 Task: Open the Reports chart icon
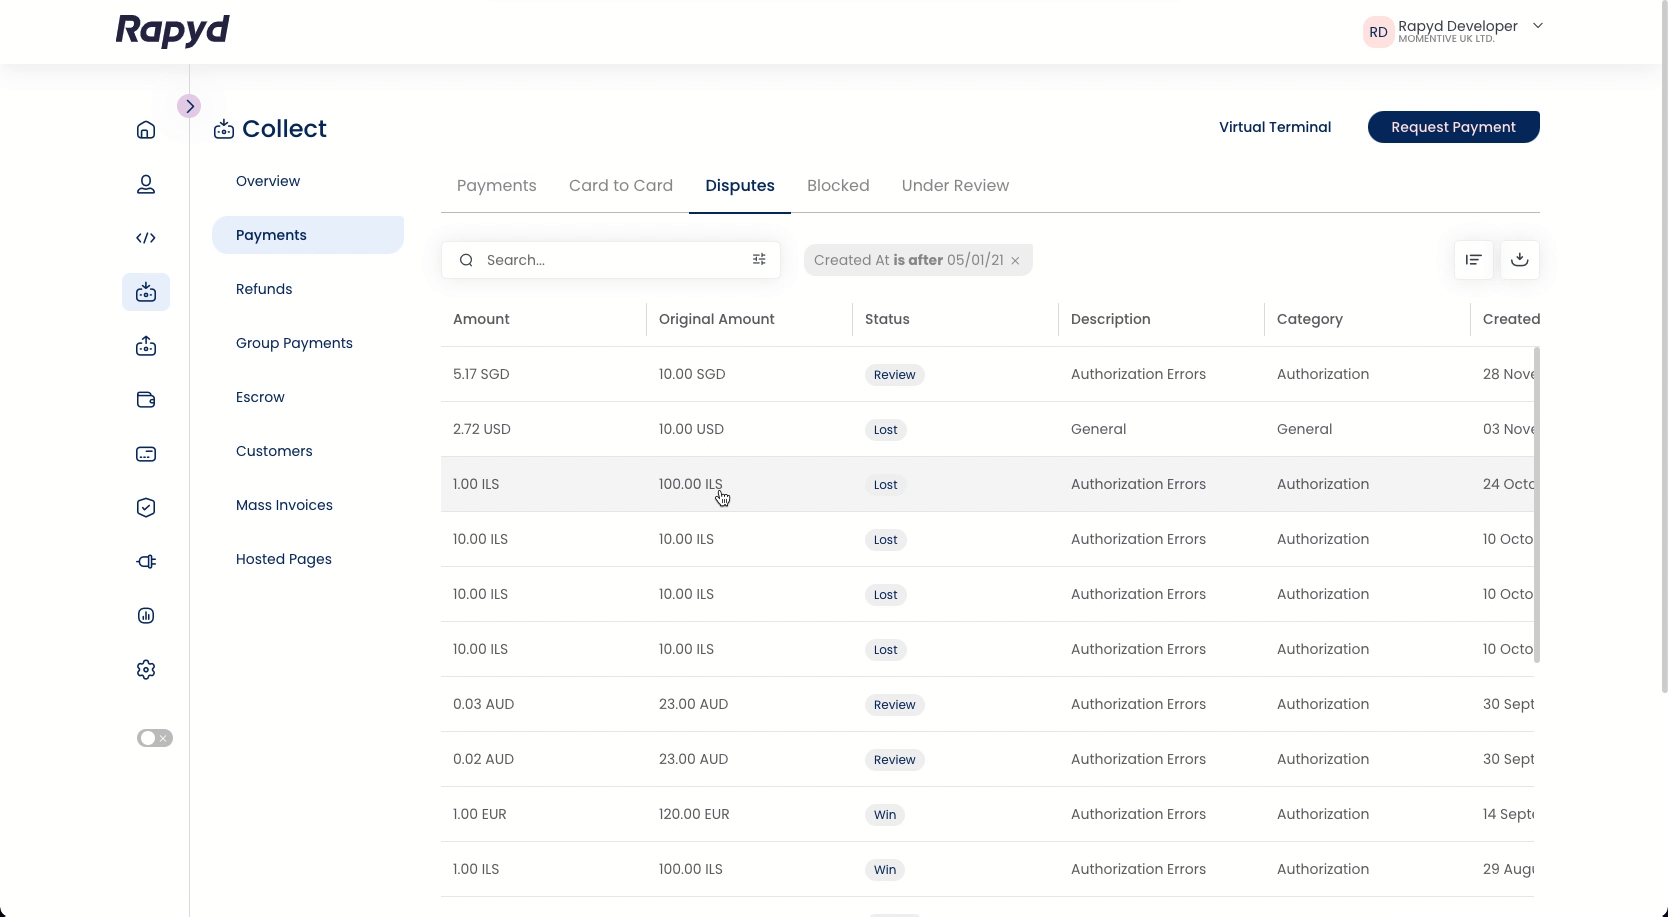tap(146, 616)
